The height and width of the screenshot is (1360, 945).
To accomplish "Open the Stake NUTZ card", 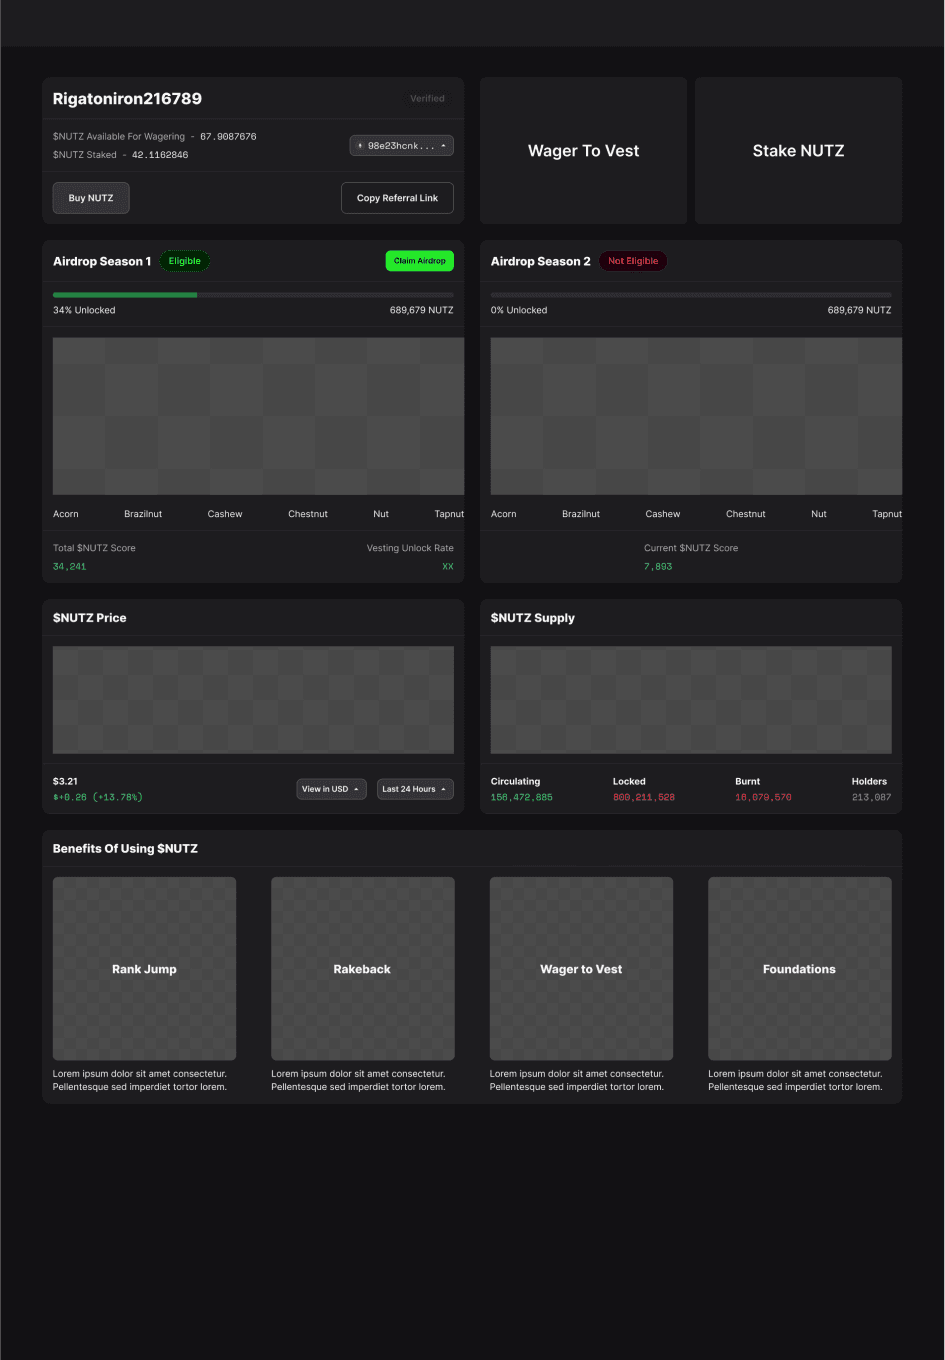I will (x=799, y=151).
